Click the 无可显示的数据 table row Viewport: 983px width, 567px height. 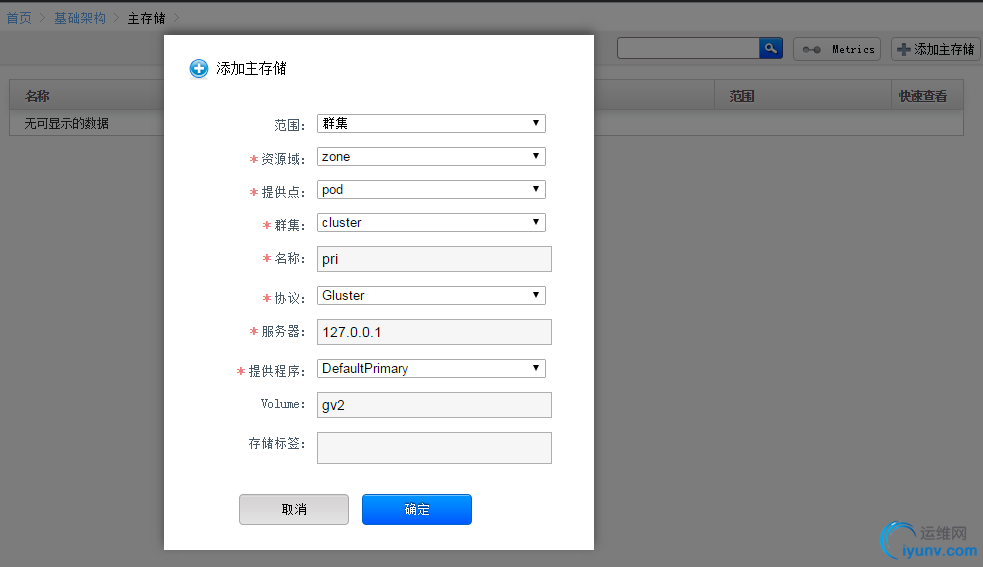pos(486,123)
